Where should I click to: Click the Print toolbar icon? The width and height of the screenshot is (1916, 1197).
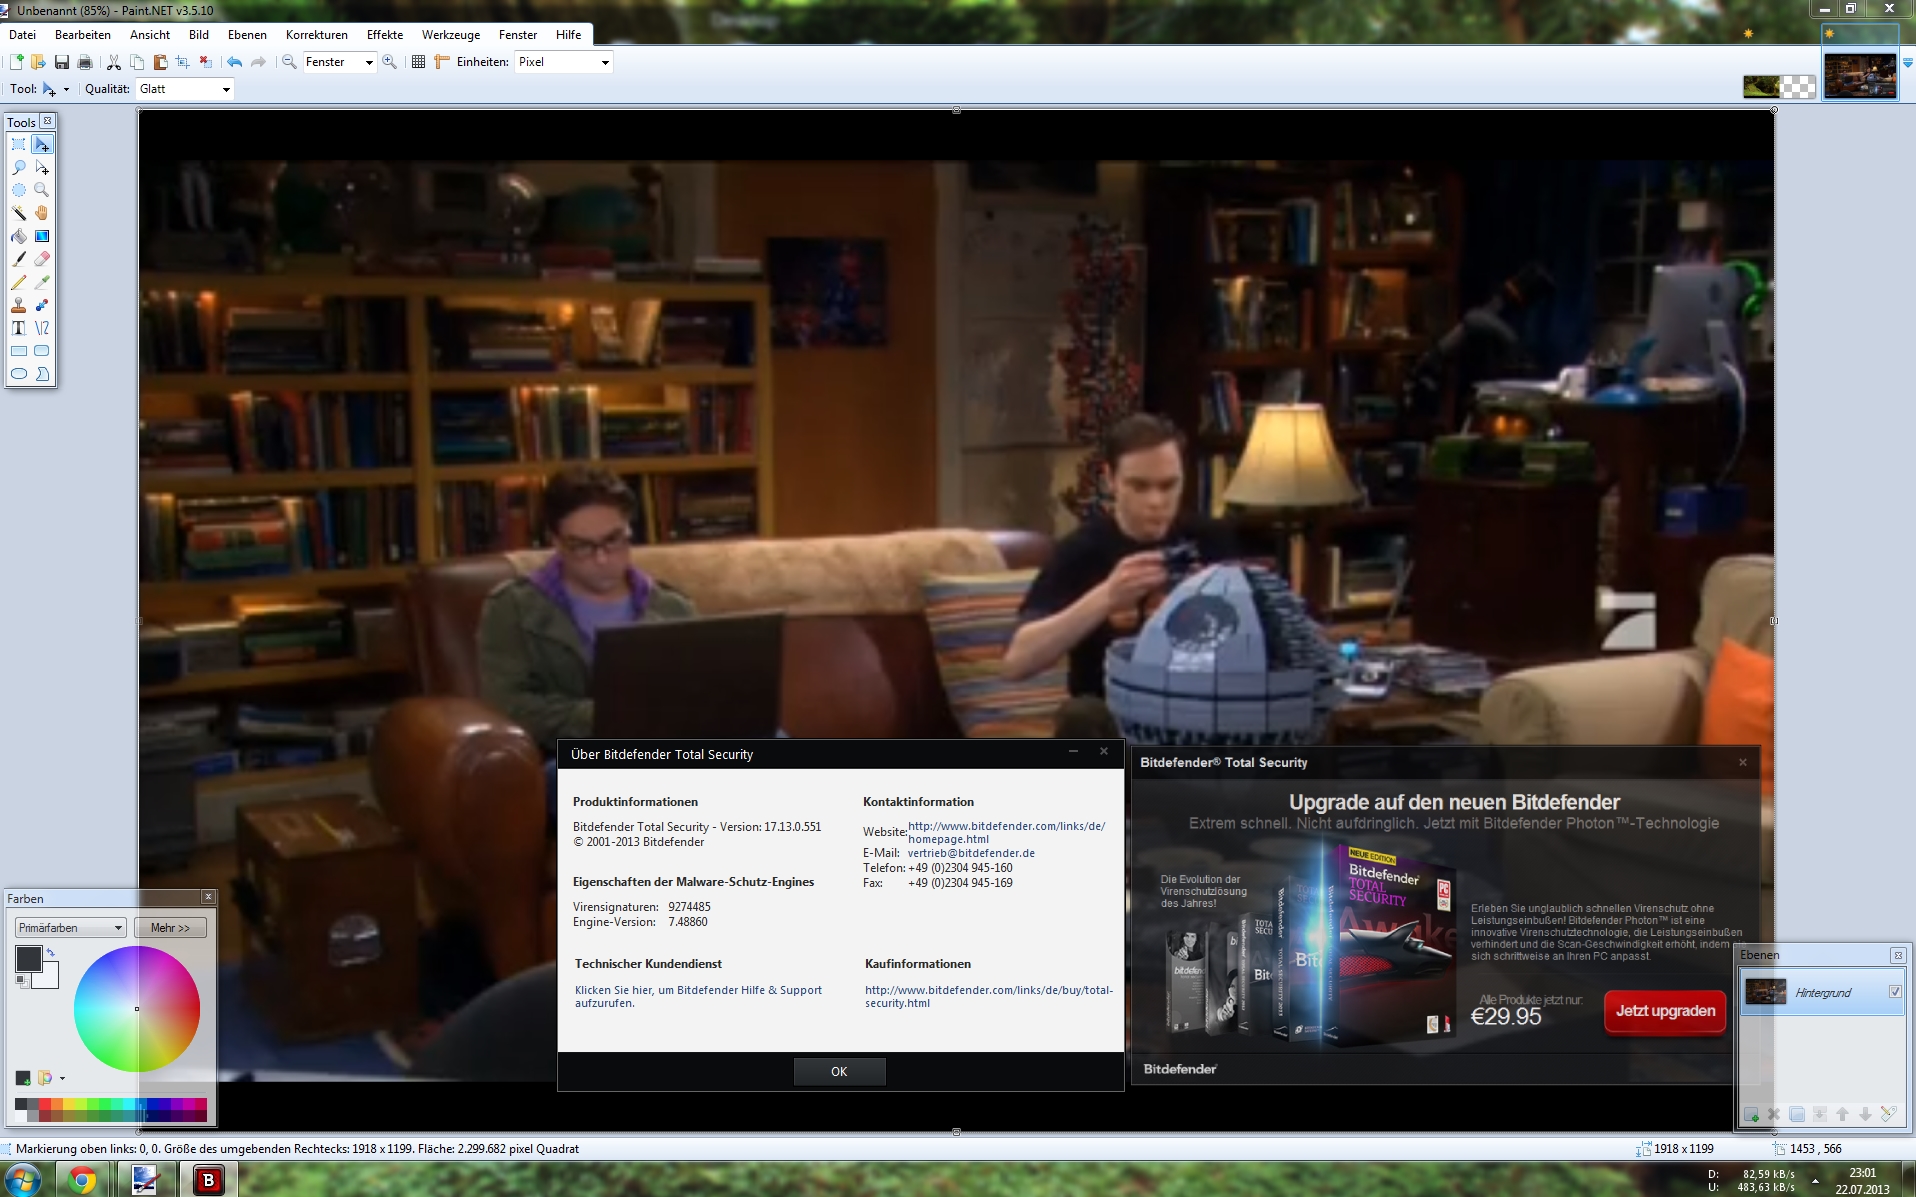click(x=85, y=62)
